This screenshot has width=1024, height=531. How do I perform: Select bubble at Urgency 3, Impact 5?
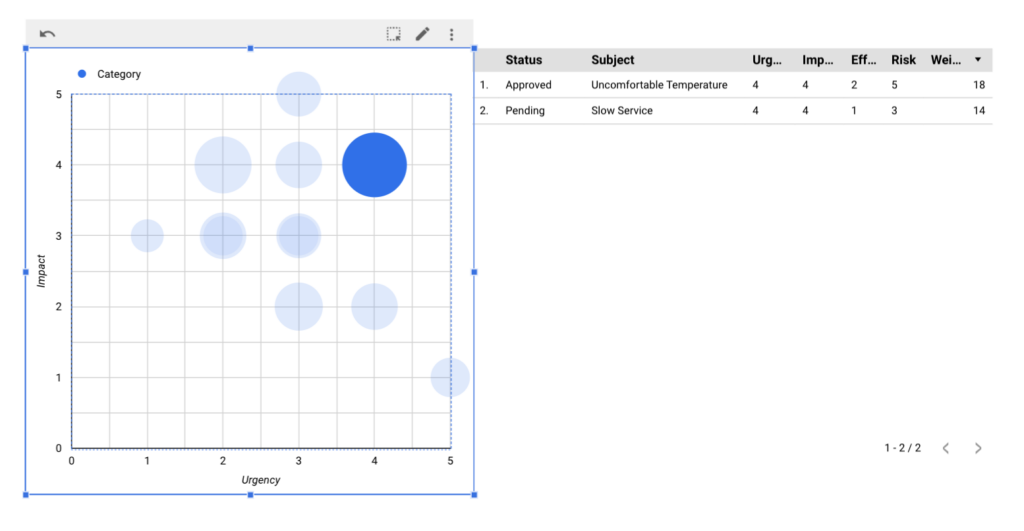(298, 94)
